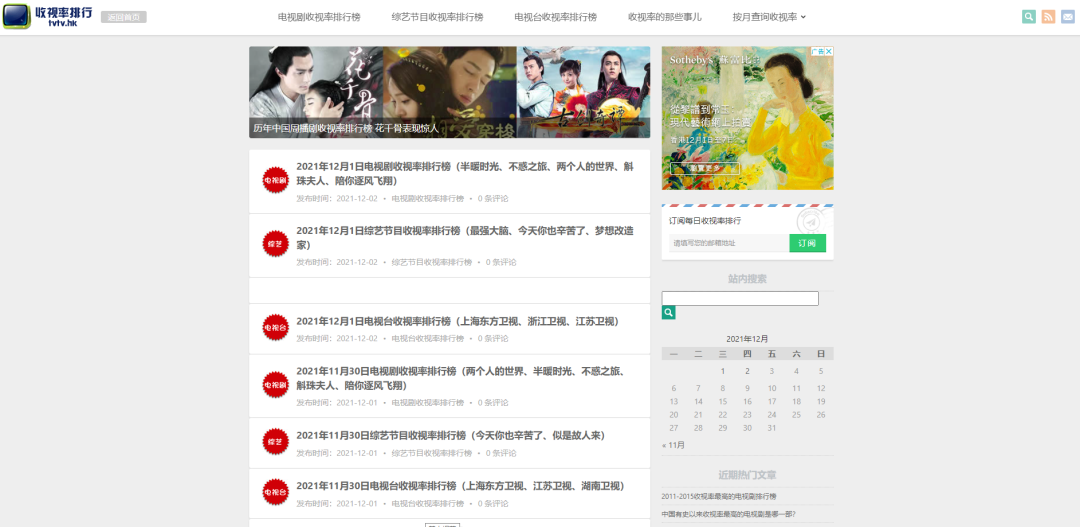
Task: Click the tvtv.hk TV logo
Action: [x=17, y=16]
